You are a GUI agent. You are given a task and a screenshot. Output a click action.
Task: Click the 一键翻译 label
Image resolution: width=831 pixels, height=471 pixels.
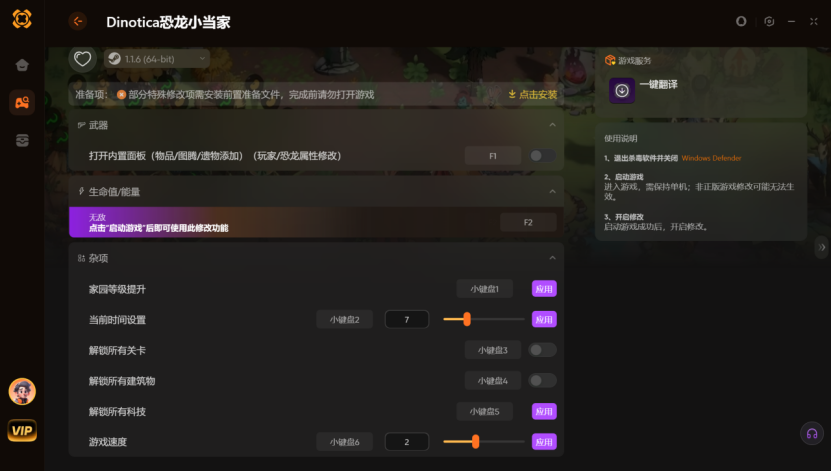point(658,84)
